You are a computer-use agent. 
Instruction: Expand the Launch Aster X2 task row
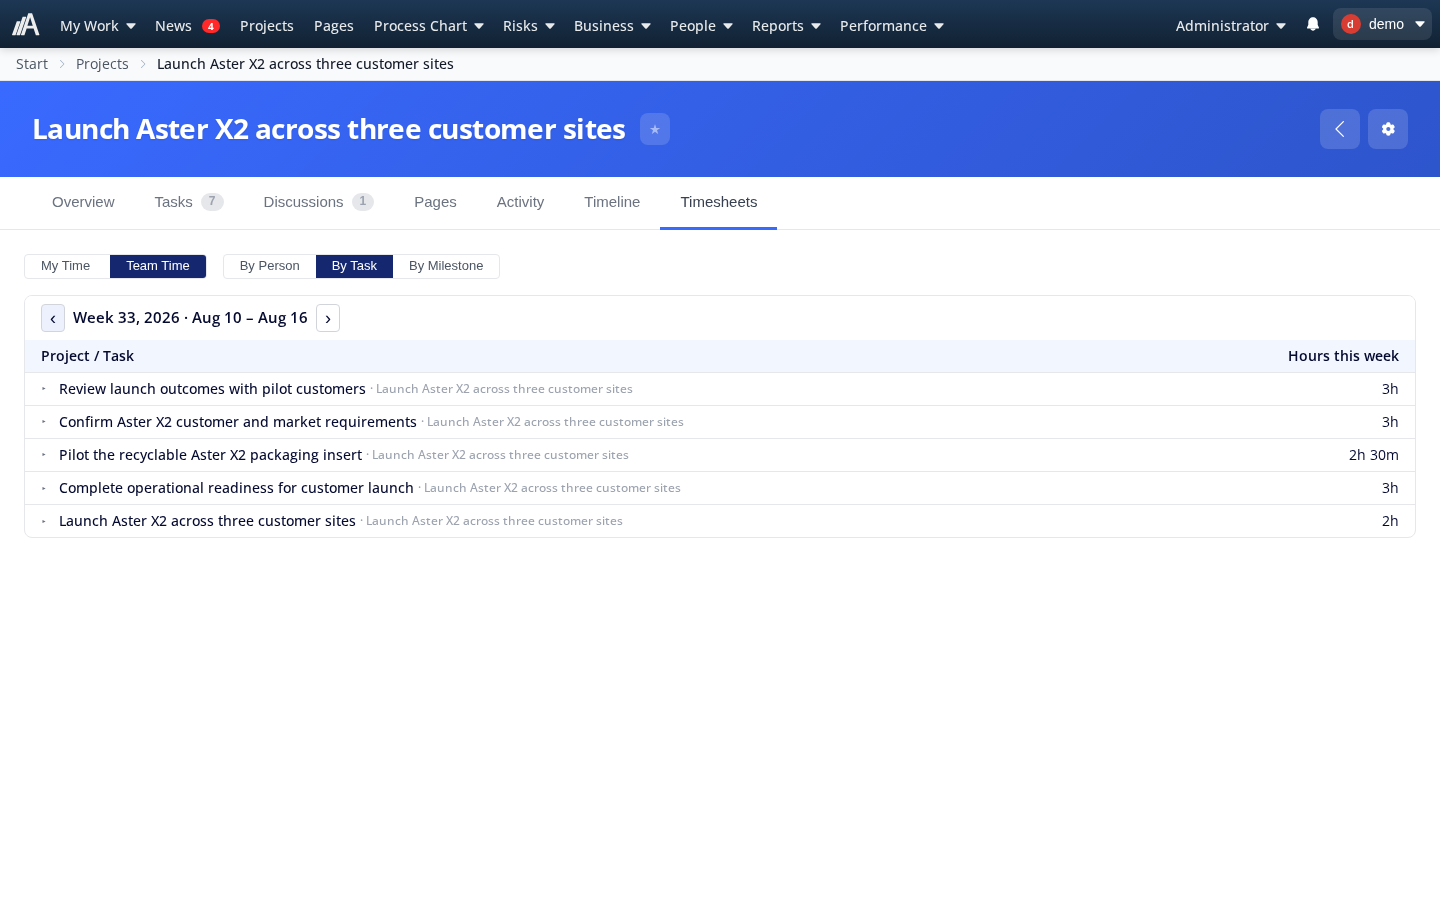click(44, 521)
